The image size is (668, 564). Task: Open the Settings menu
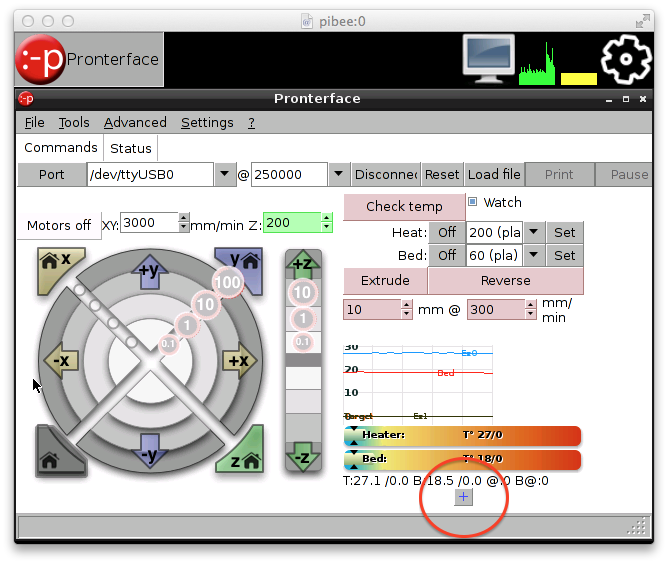pos(207,123)
